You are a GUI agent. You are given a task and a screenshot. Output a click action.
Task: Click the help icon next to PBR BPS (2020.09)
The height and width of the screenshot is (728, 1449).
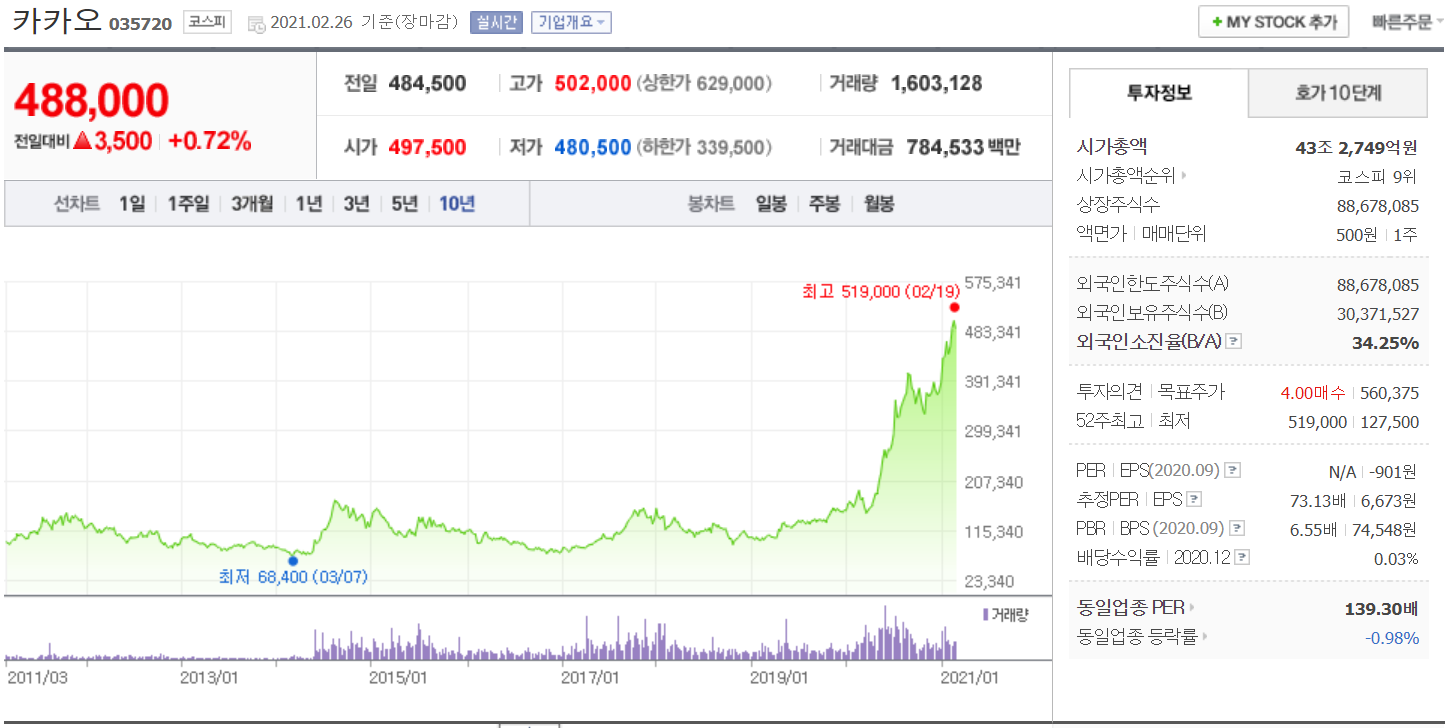1238,529
